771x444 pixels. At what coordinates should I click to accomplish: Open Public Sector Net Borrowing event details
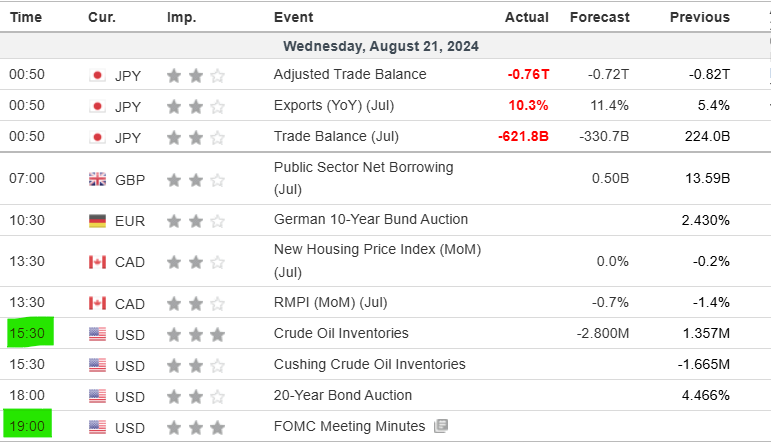click(363, 177)
